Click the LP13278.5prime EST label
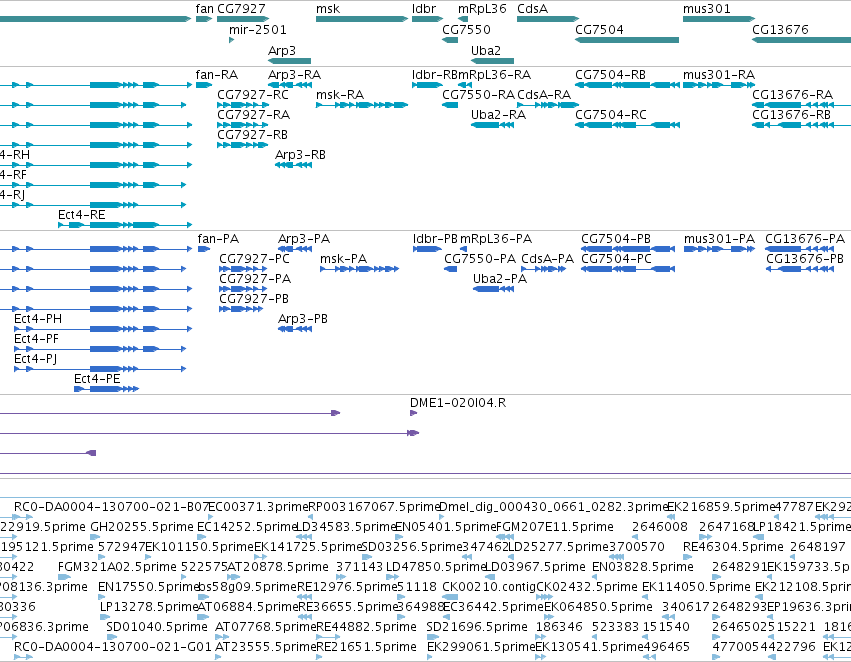851x662 pixels. click(x=149, y=607)
